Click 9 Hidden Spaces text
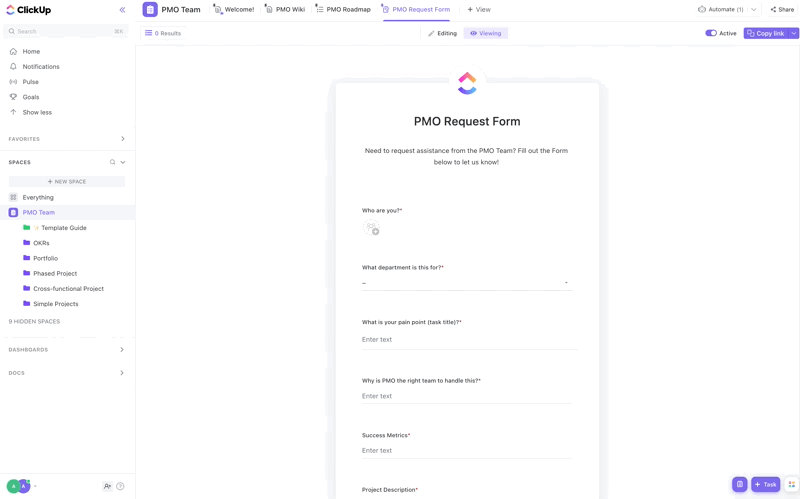Image resolution: width=800 pixels, height=499 pixels. (x=34, y=321)
